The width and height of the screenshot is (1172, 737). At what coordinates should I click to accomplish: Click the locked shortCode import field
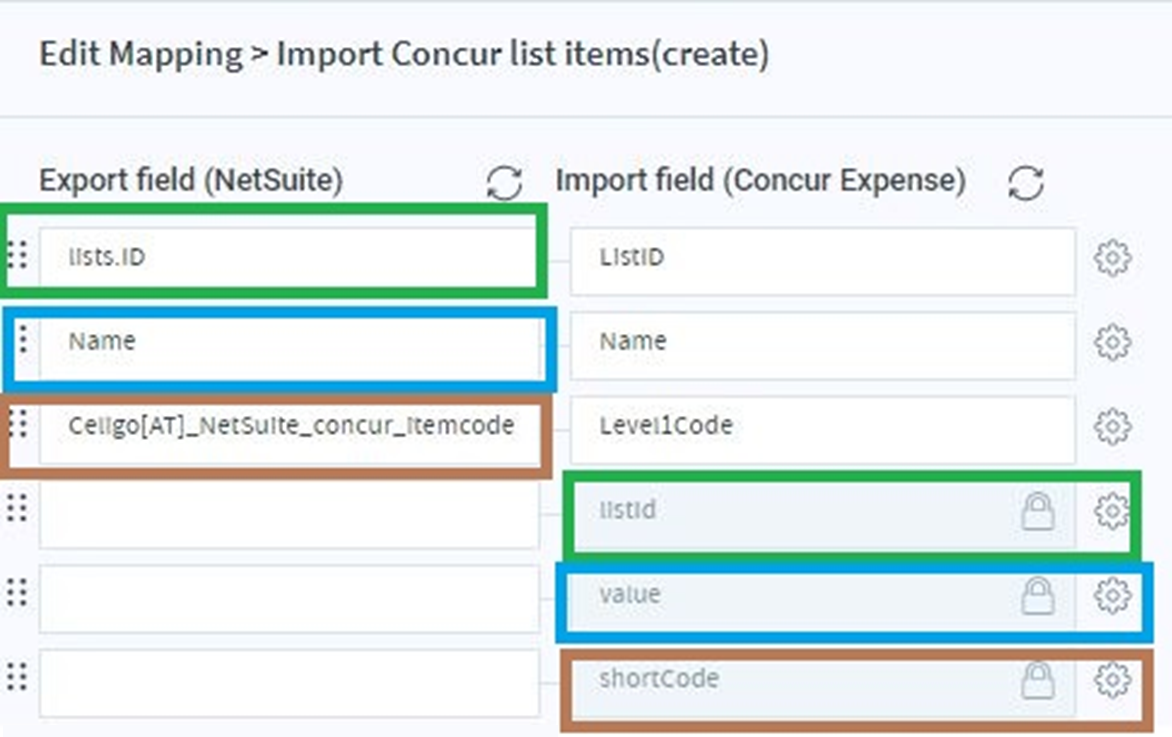(823, 683)
